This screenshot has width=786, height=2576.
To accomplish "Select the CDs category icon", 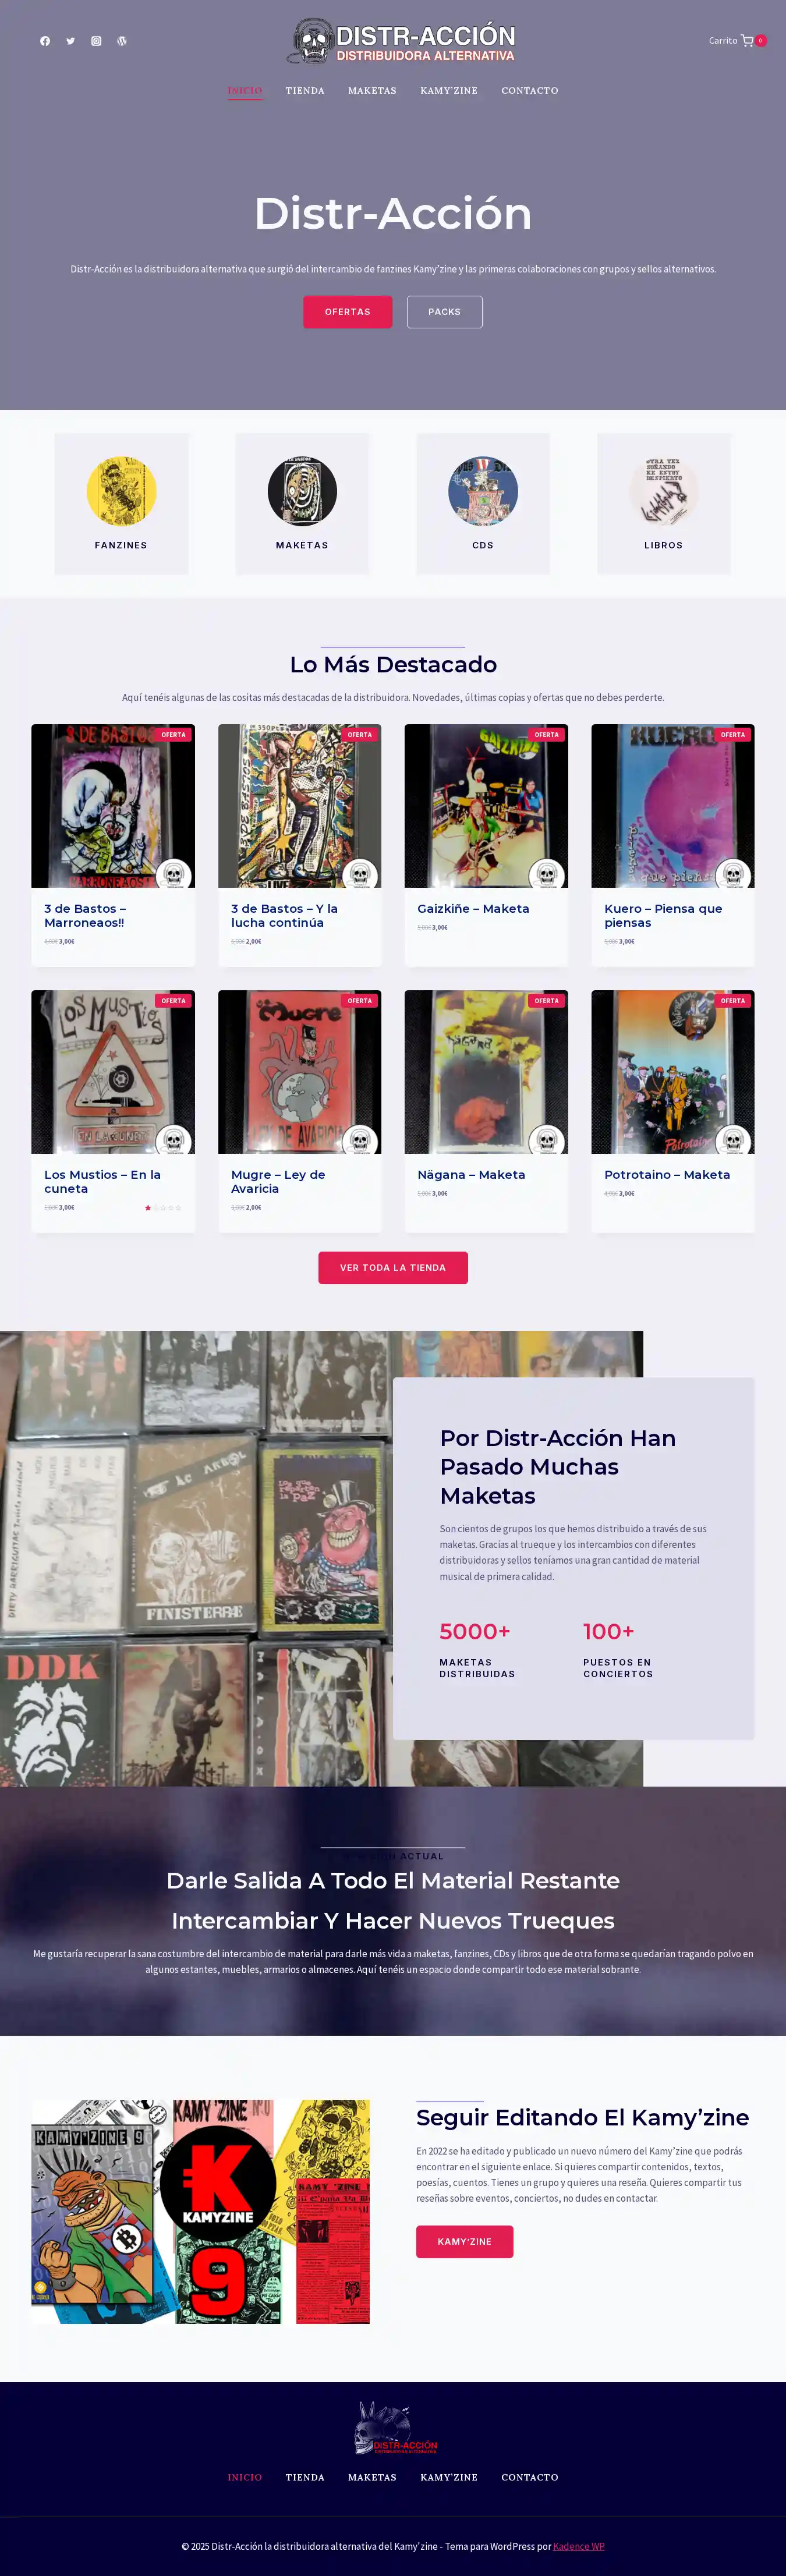I will [x=483, y=491].
